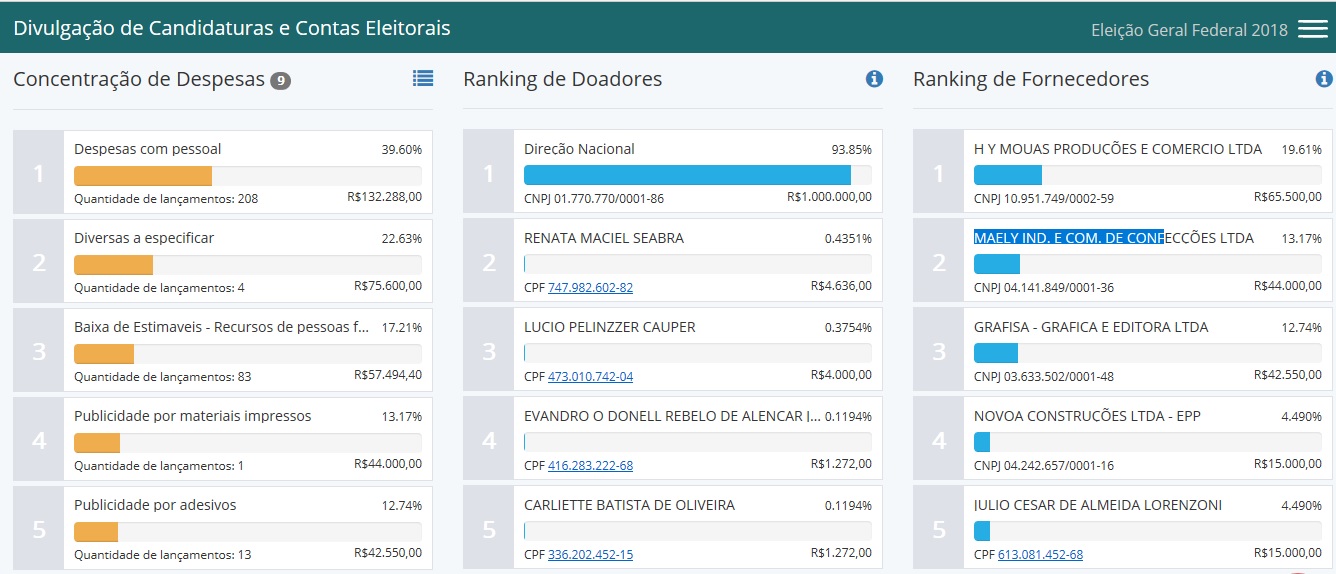Select donor Direção Nacional
The width and height of the screenshot is (1336, 574).
579,149
